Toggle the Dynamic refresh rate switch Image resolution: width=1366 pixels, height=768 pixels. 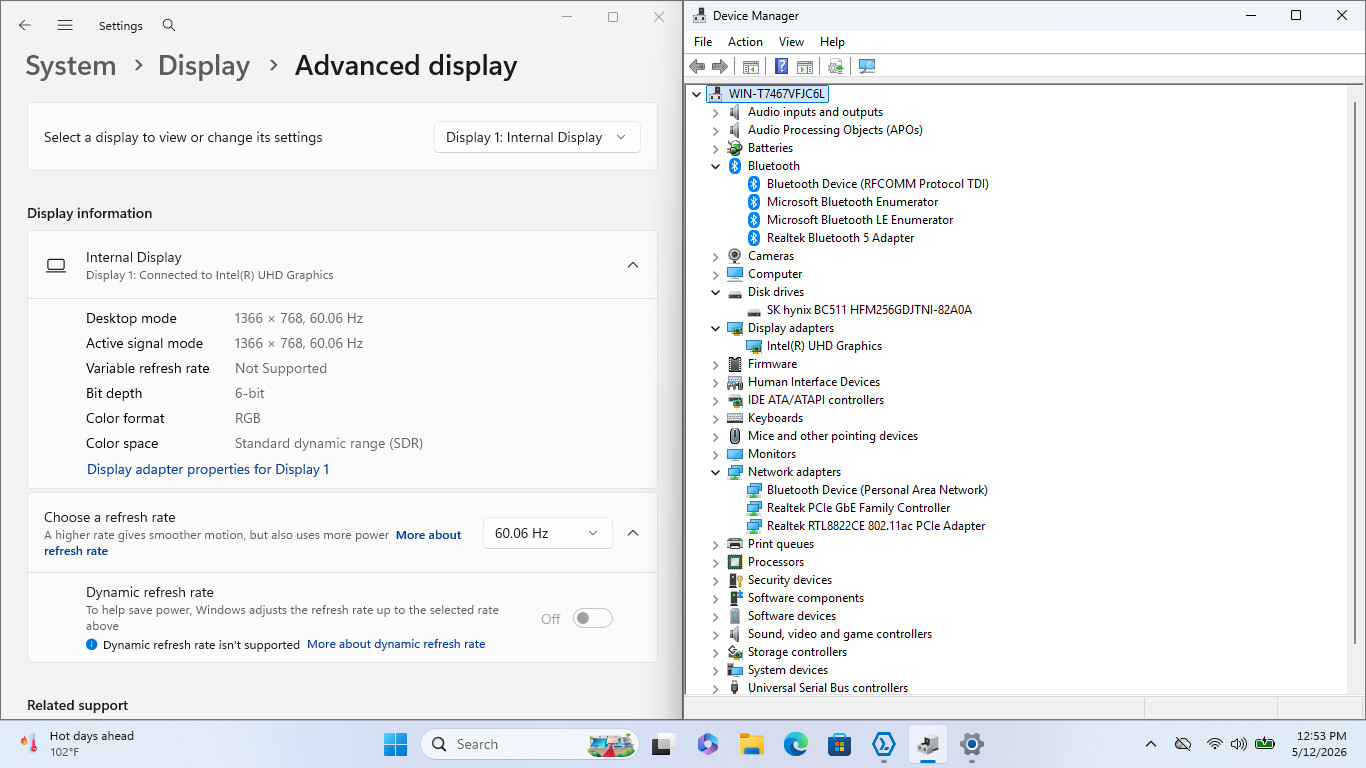tap(592, 618)
